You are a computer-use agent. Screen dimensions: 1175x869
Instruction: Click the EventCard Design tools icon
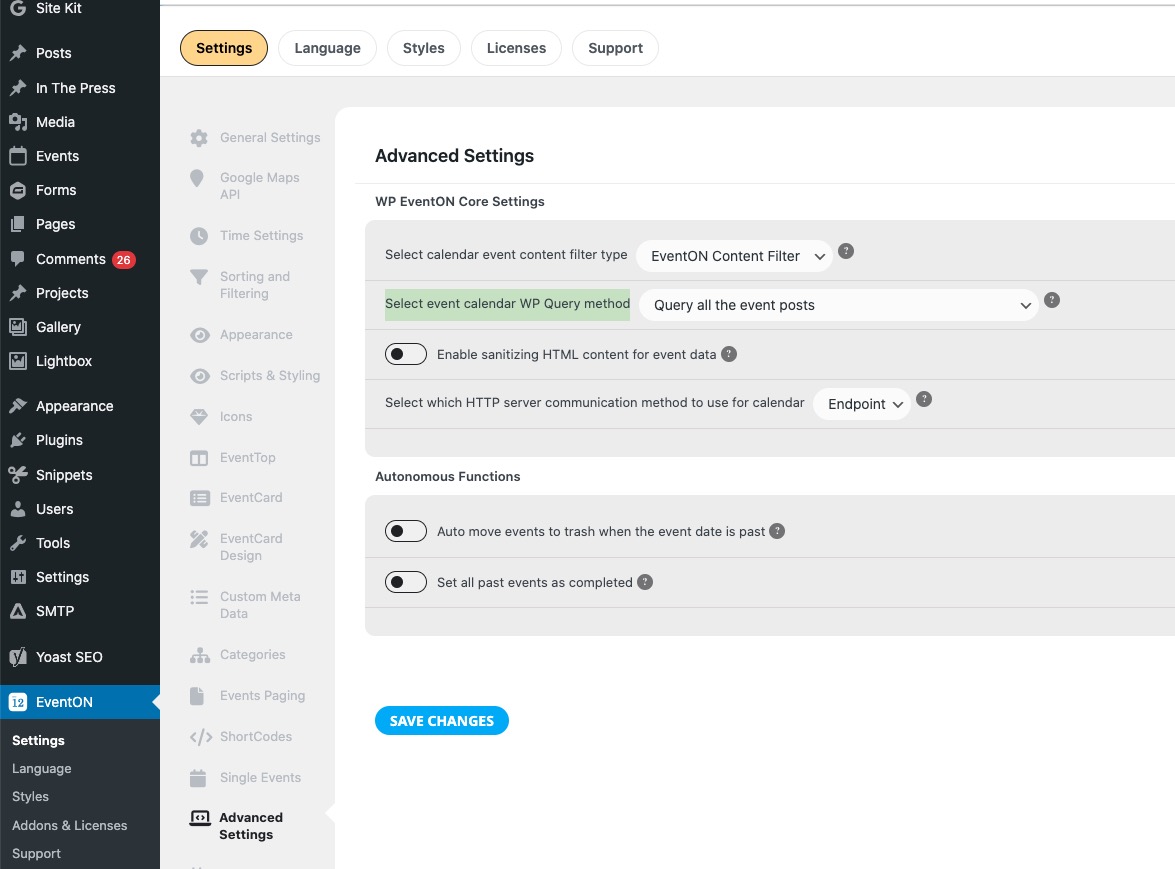coord(199,539)
